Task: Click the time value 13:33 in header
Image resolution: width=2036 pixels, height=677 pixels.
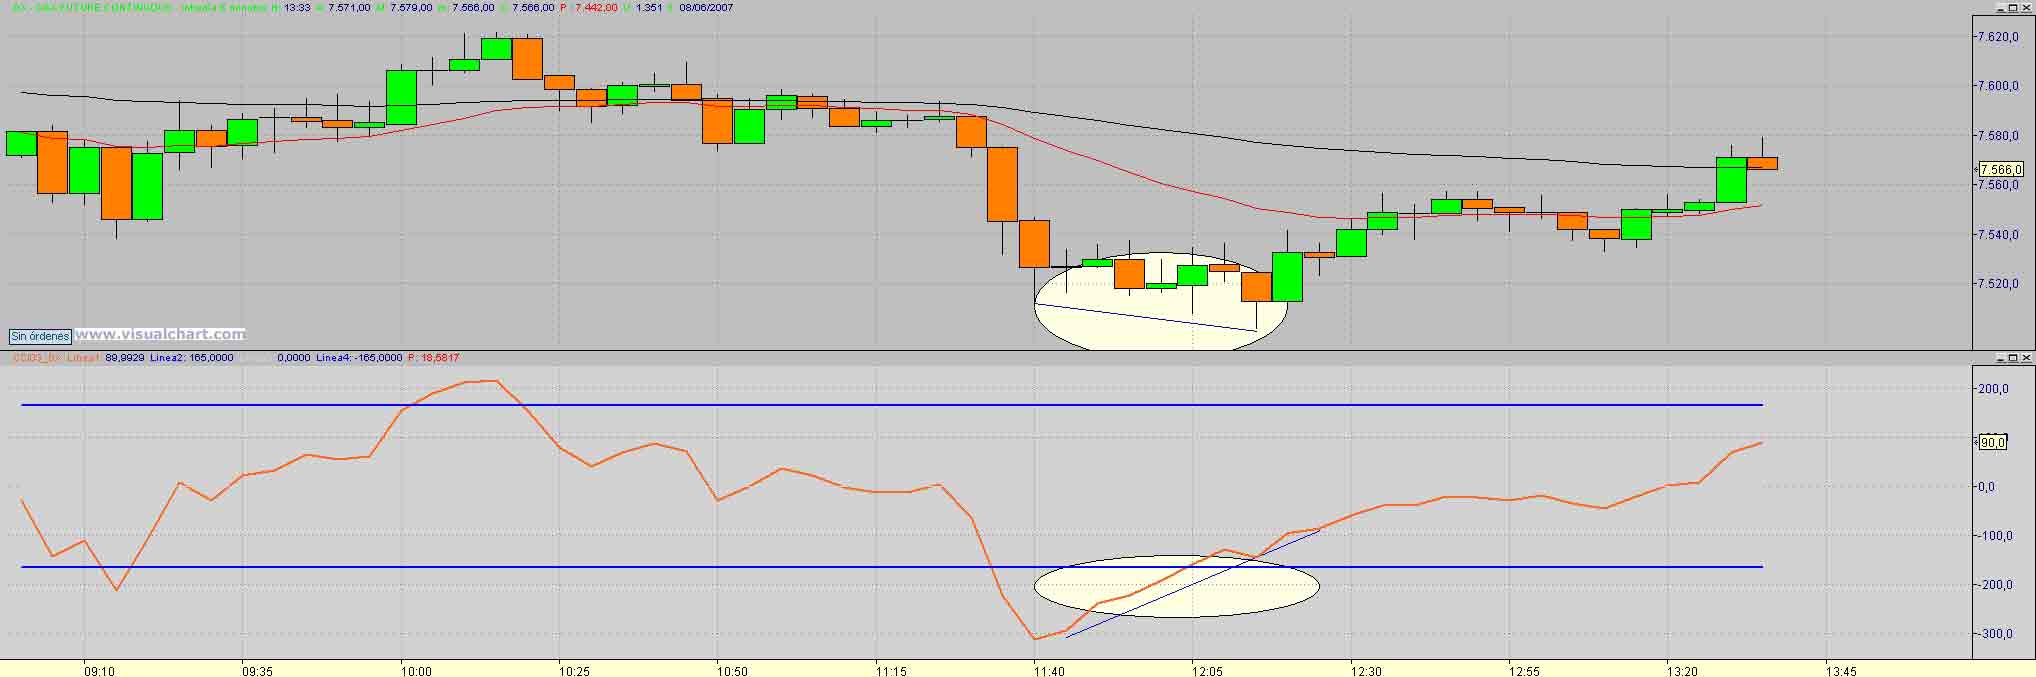Action: click(x=297, y=7)
